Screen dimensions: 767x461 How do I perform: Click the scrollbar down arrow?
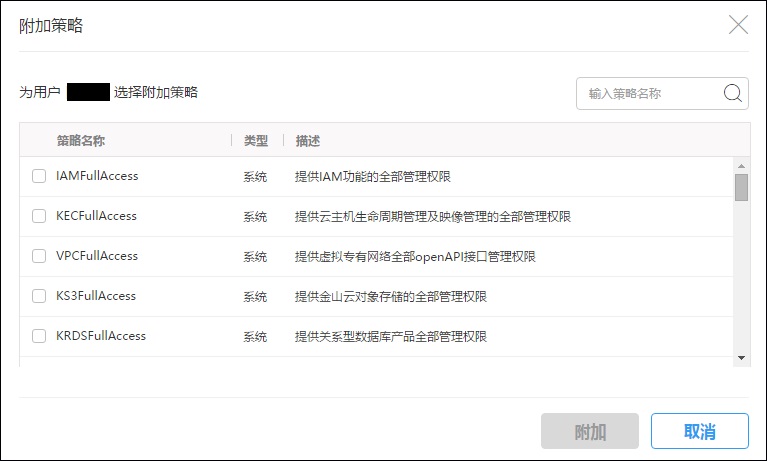coord(741,357)
